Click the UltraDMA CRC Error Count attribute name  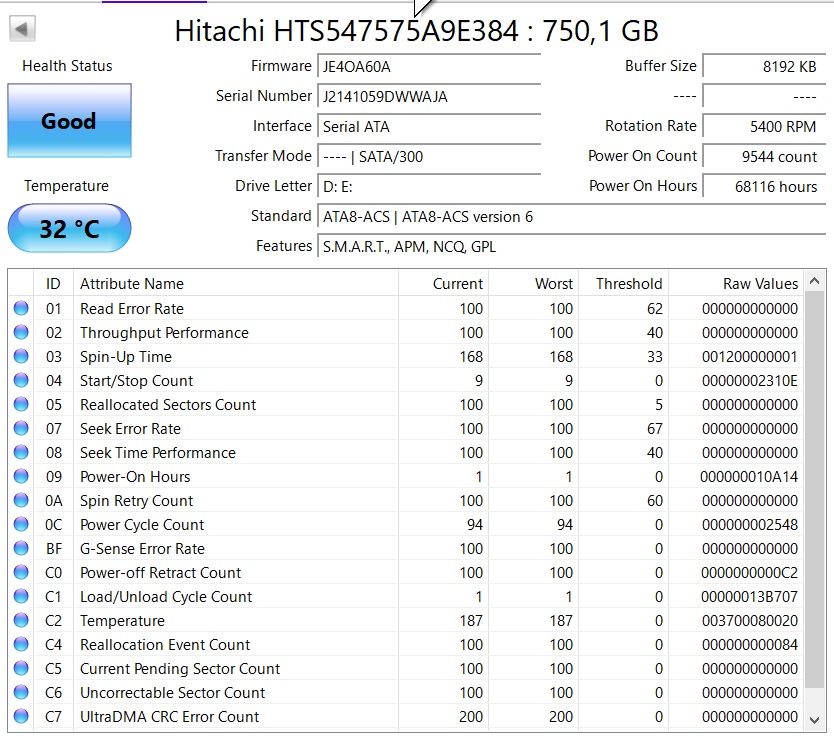pos(169,716)
